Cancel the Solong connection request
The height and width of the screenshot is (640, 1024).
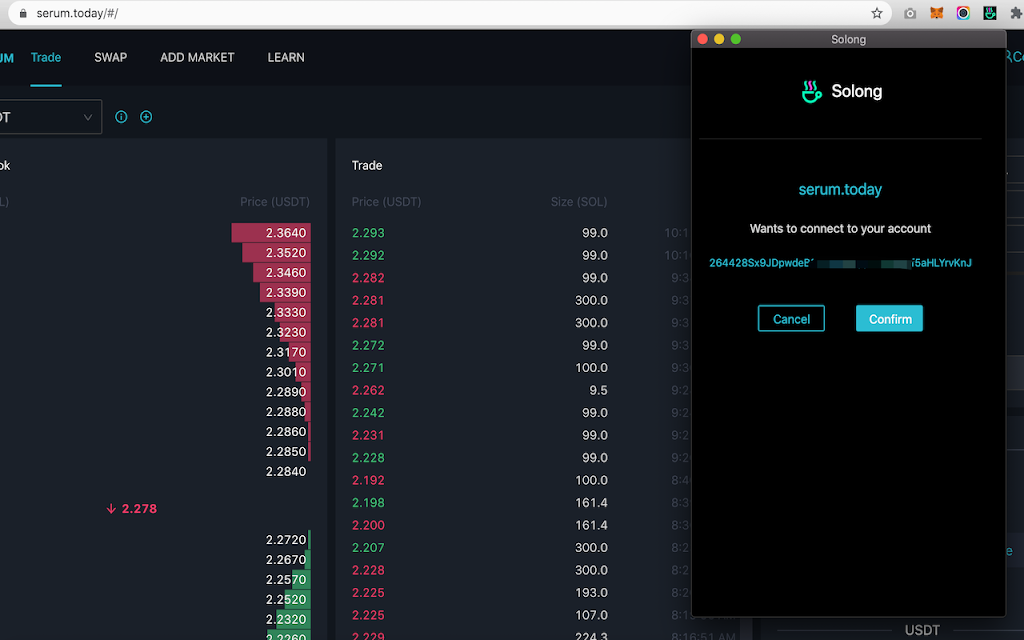coord(791,319)
